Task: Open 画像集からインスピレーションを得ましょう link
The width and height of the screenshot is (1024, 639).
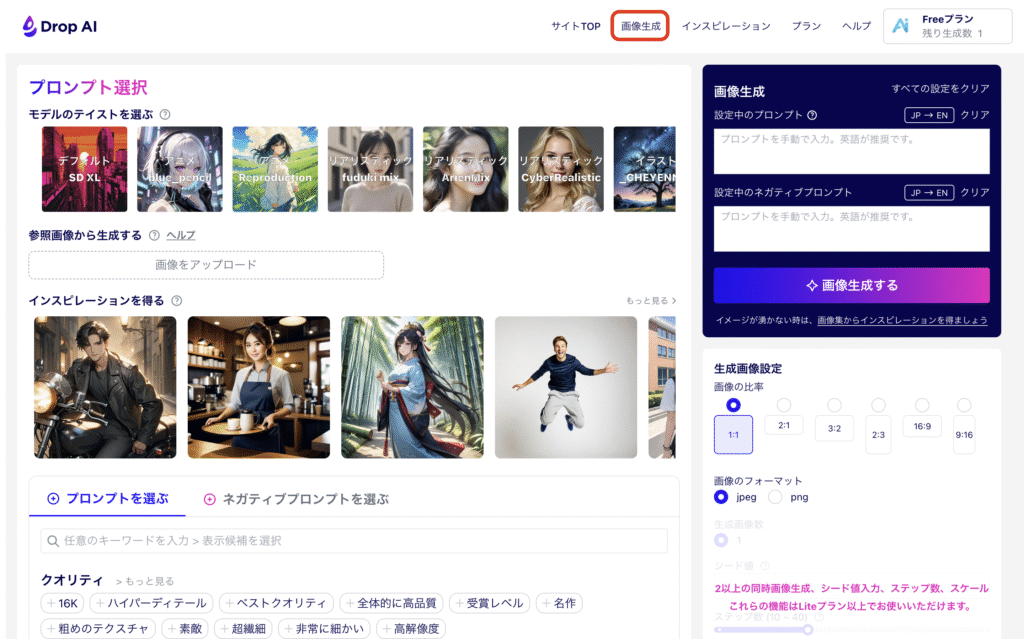Action: click(x=903, y=320)
